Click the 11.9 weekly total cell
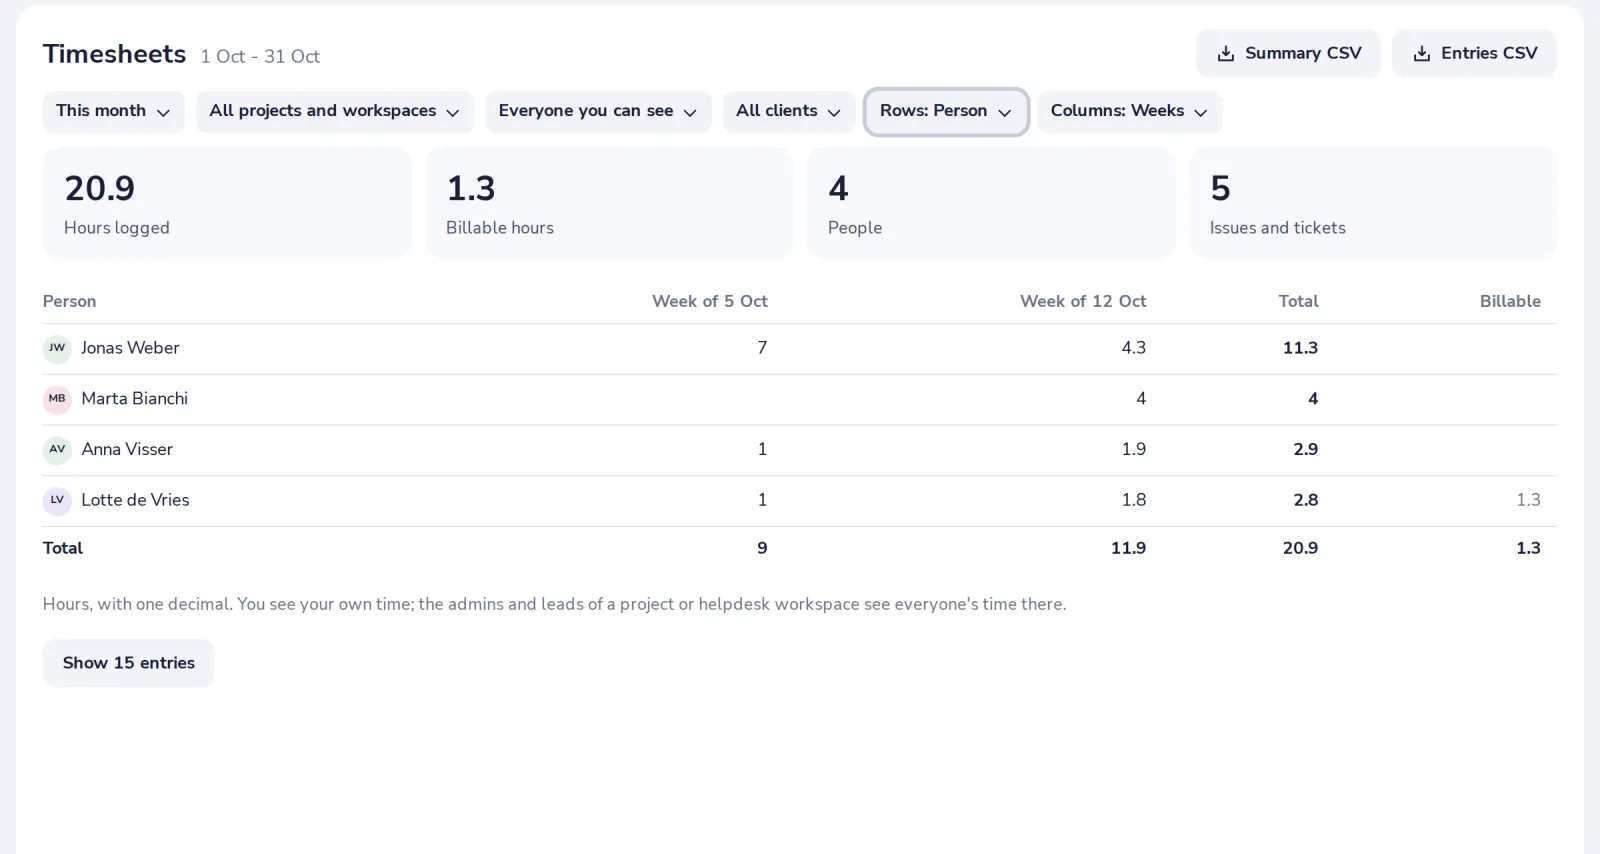 point(1128,548)
